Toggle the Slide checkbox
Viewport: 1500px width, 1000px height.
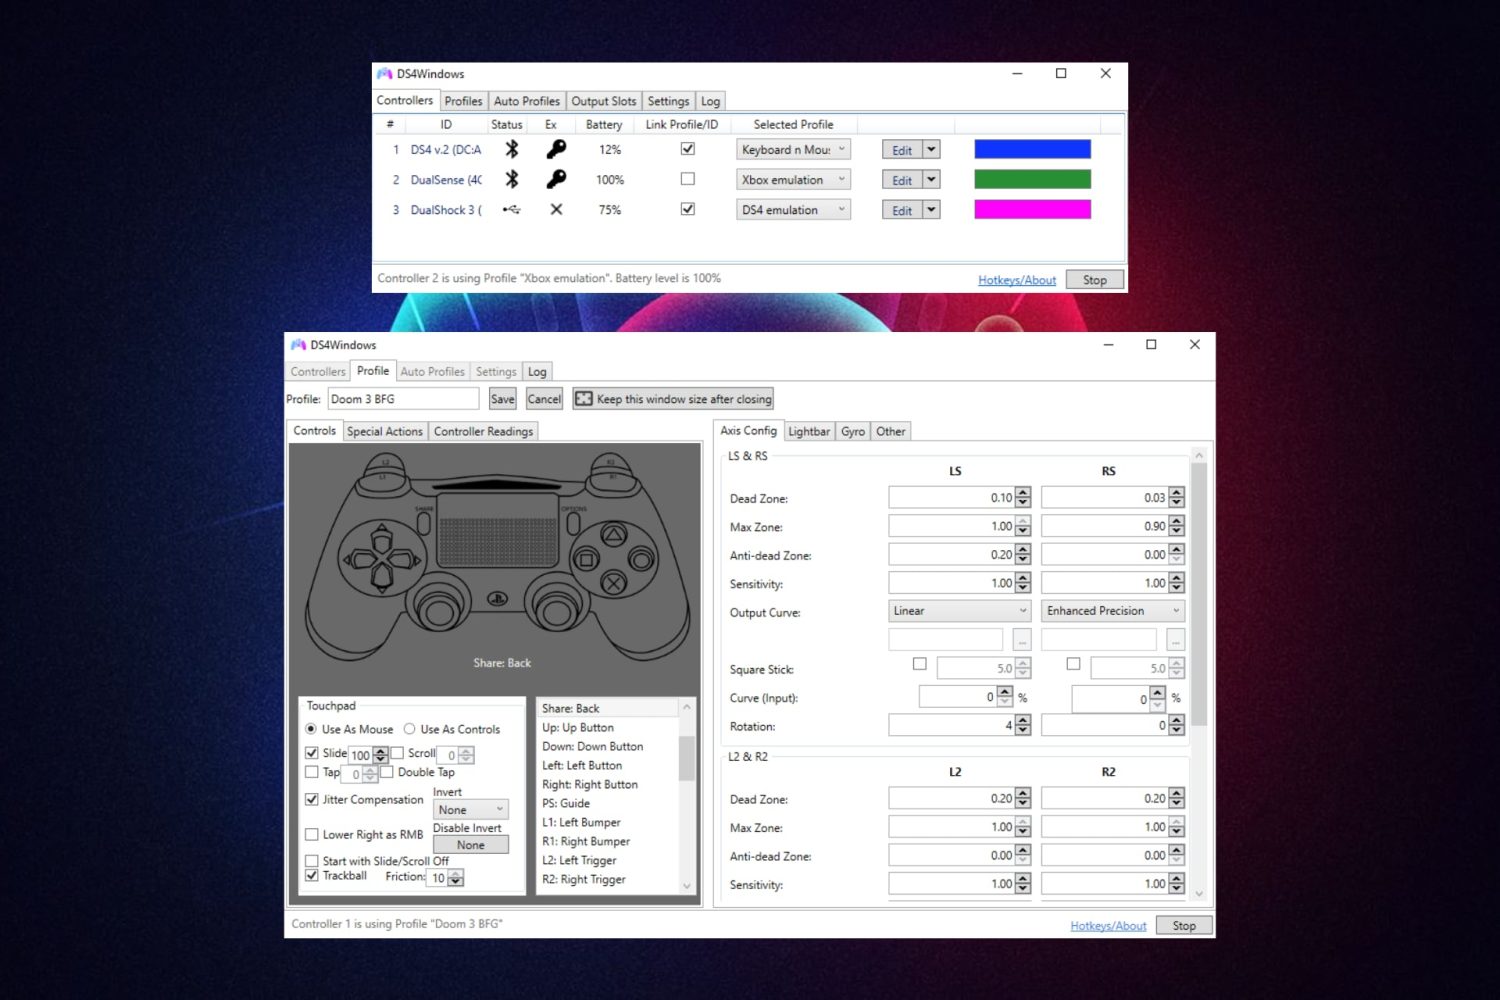pos(311,753)
